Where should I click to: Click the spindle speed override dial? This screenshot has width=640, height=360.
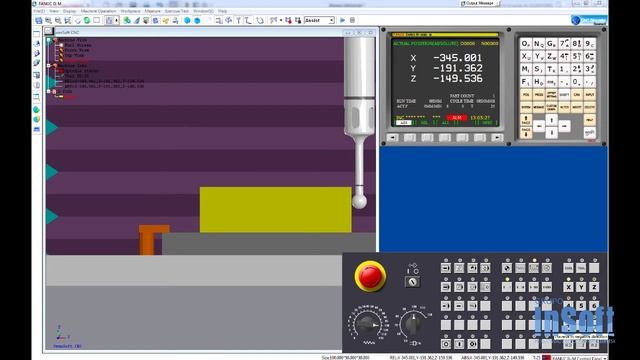[x=413, y=324]
